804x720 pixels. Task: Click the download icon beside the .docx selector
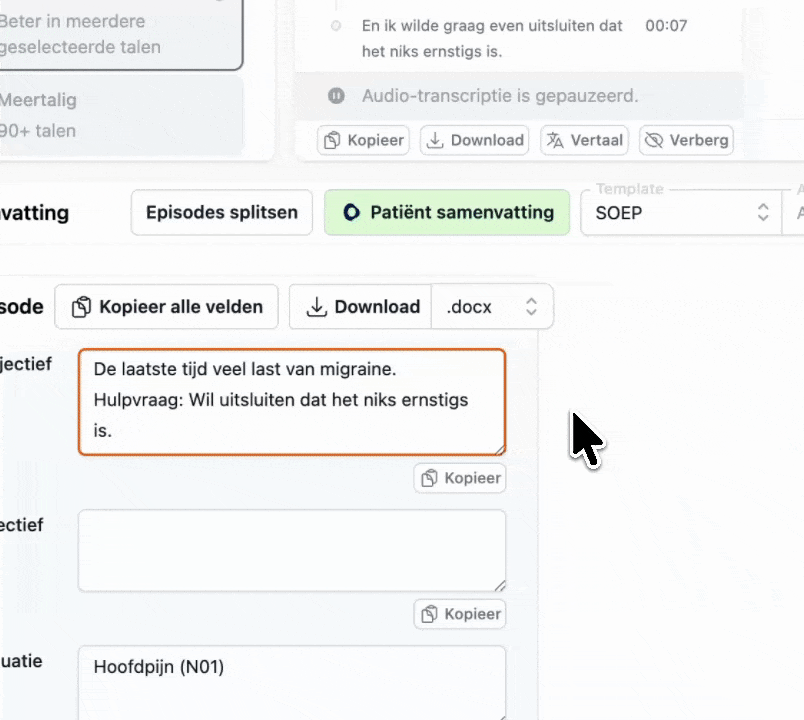pyautogui.click(x=319, y=307)
